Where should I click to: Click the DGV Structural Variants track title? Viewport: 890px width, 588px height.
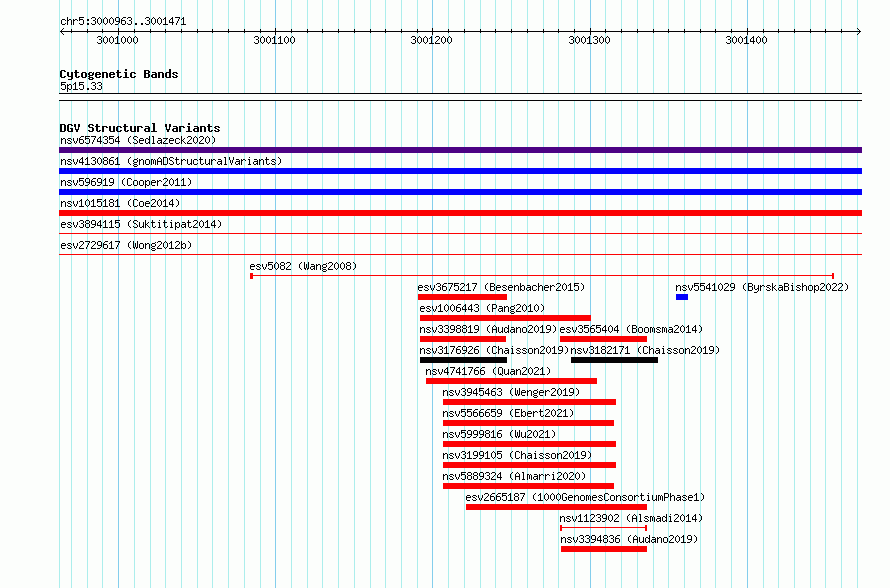(x=140, y=128)
